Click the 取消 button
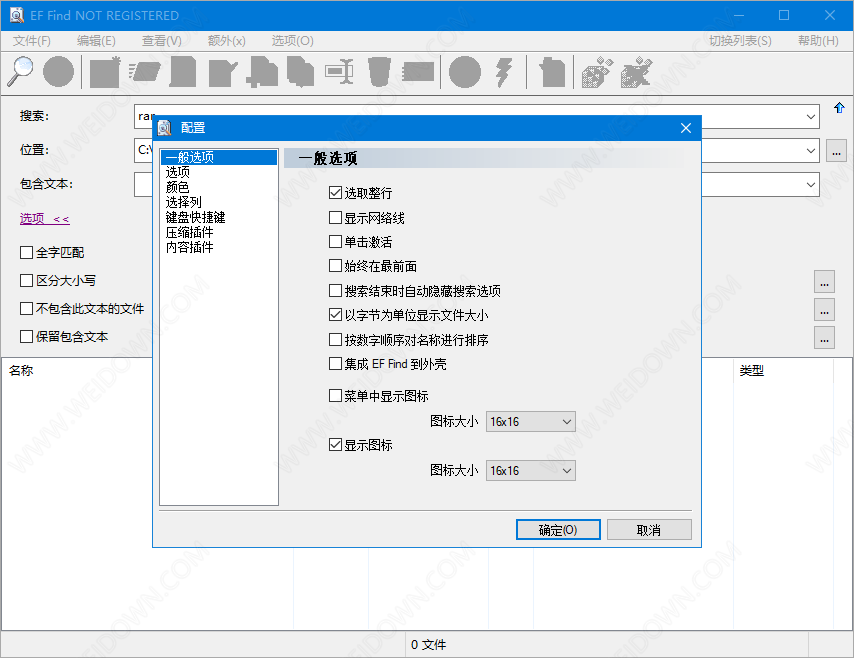The width and height of the screenshot is (854, 658). coord(648,530)
